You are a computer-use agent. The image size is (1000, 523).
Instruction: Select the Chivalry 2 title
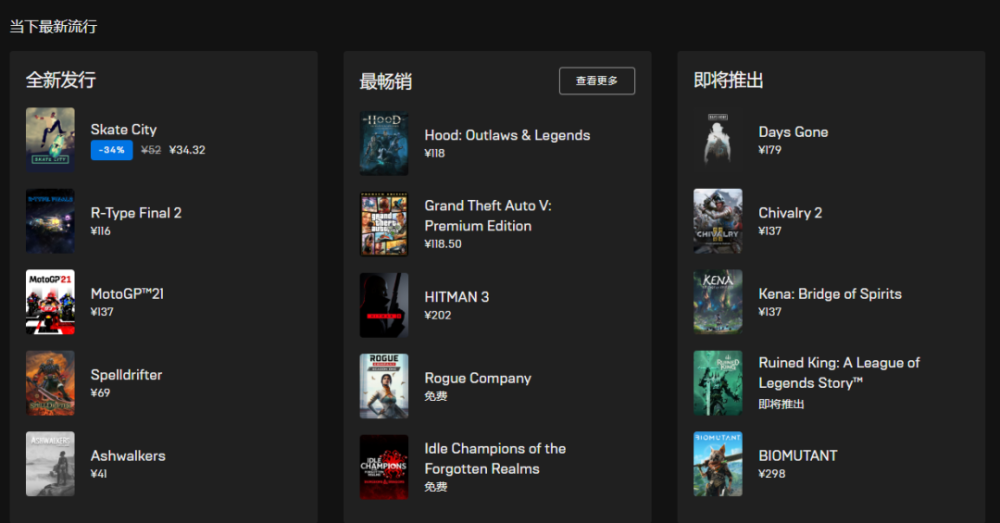pos(790,213)
